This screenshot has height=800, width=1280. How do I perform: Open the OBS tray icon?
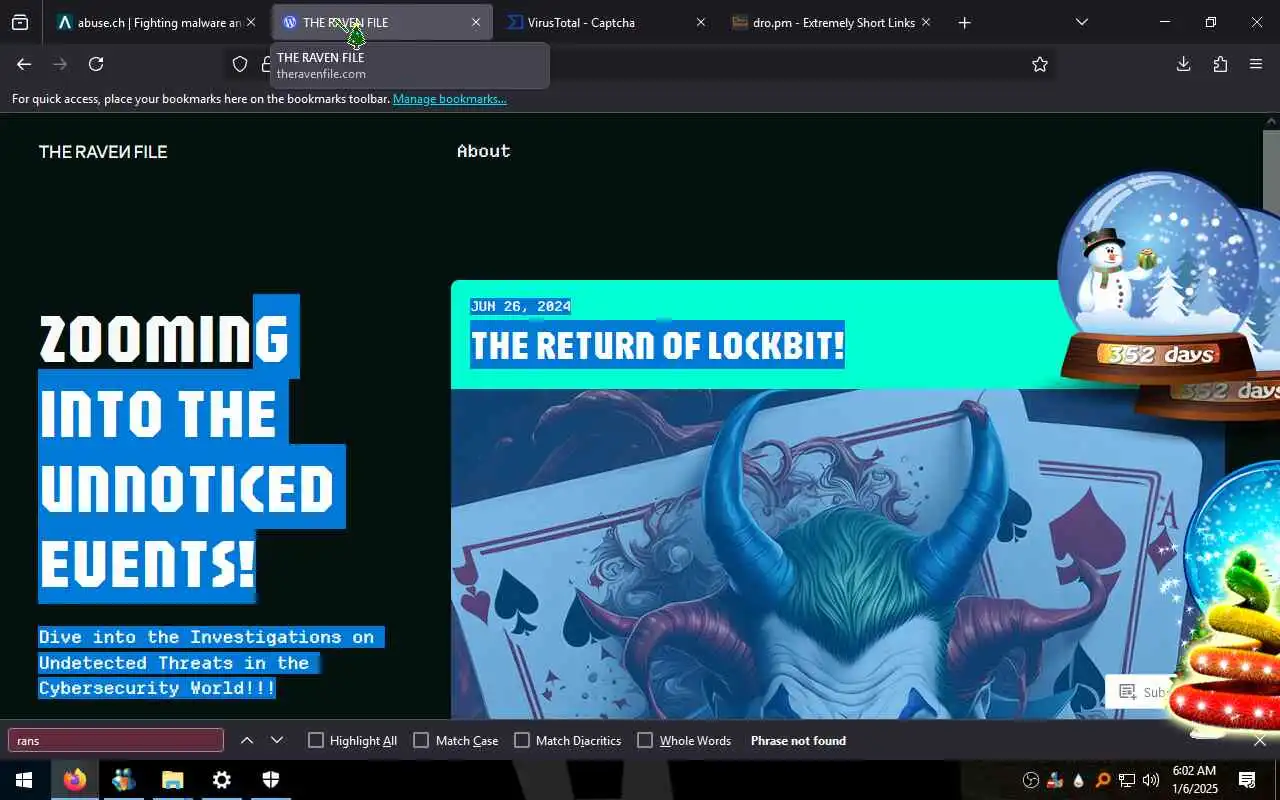click(1031, 780)
